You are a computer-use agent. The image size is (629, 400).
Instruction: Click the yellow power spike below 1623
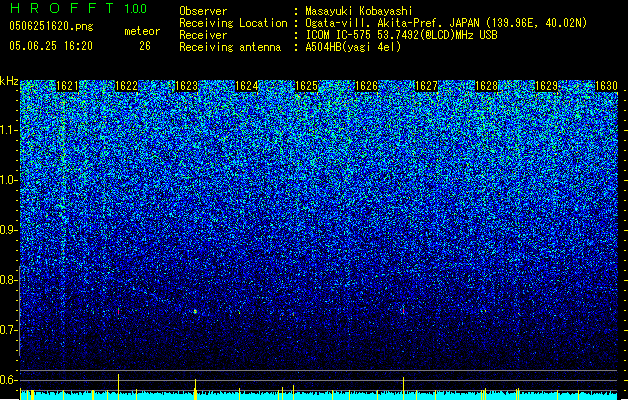pyautogui.click(x=195, y=389)
